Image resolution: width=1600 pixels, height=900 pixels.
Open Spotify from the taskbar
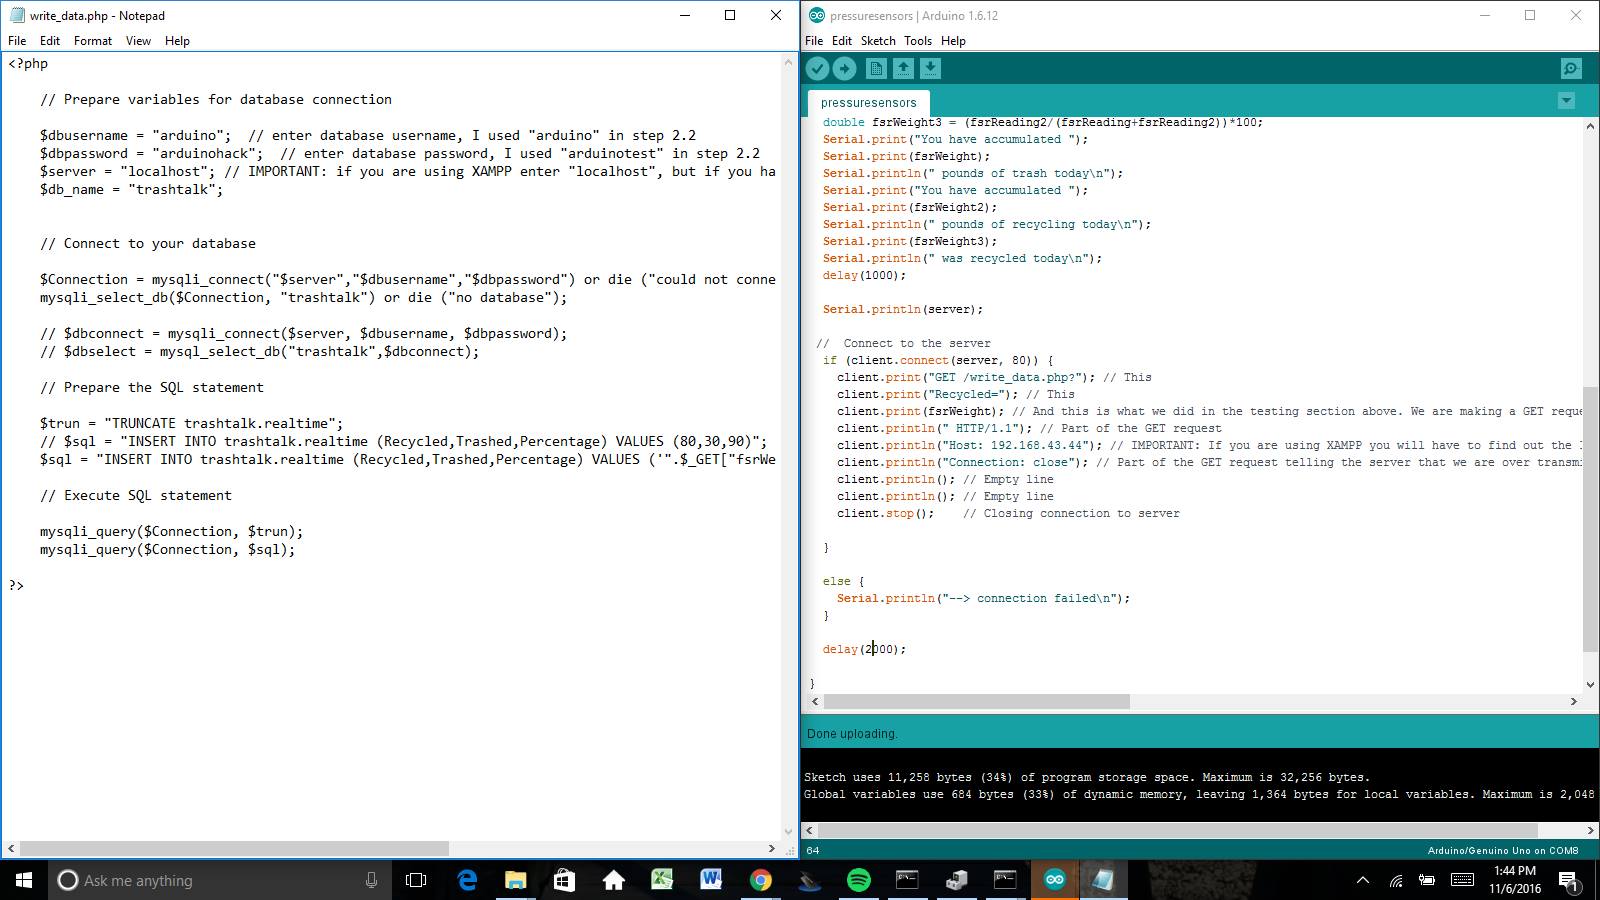[x=858, y=880]
